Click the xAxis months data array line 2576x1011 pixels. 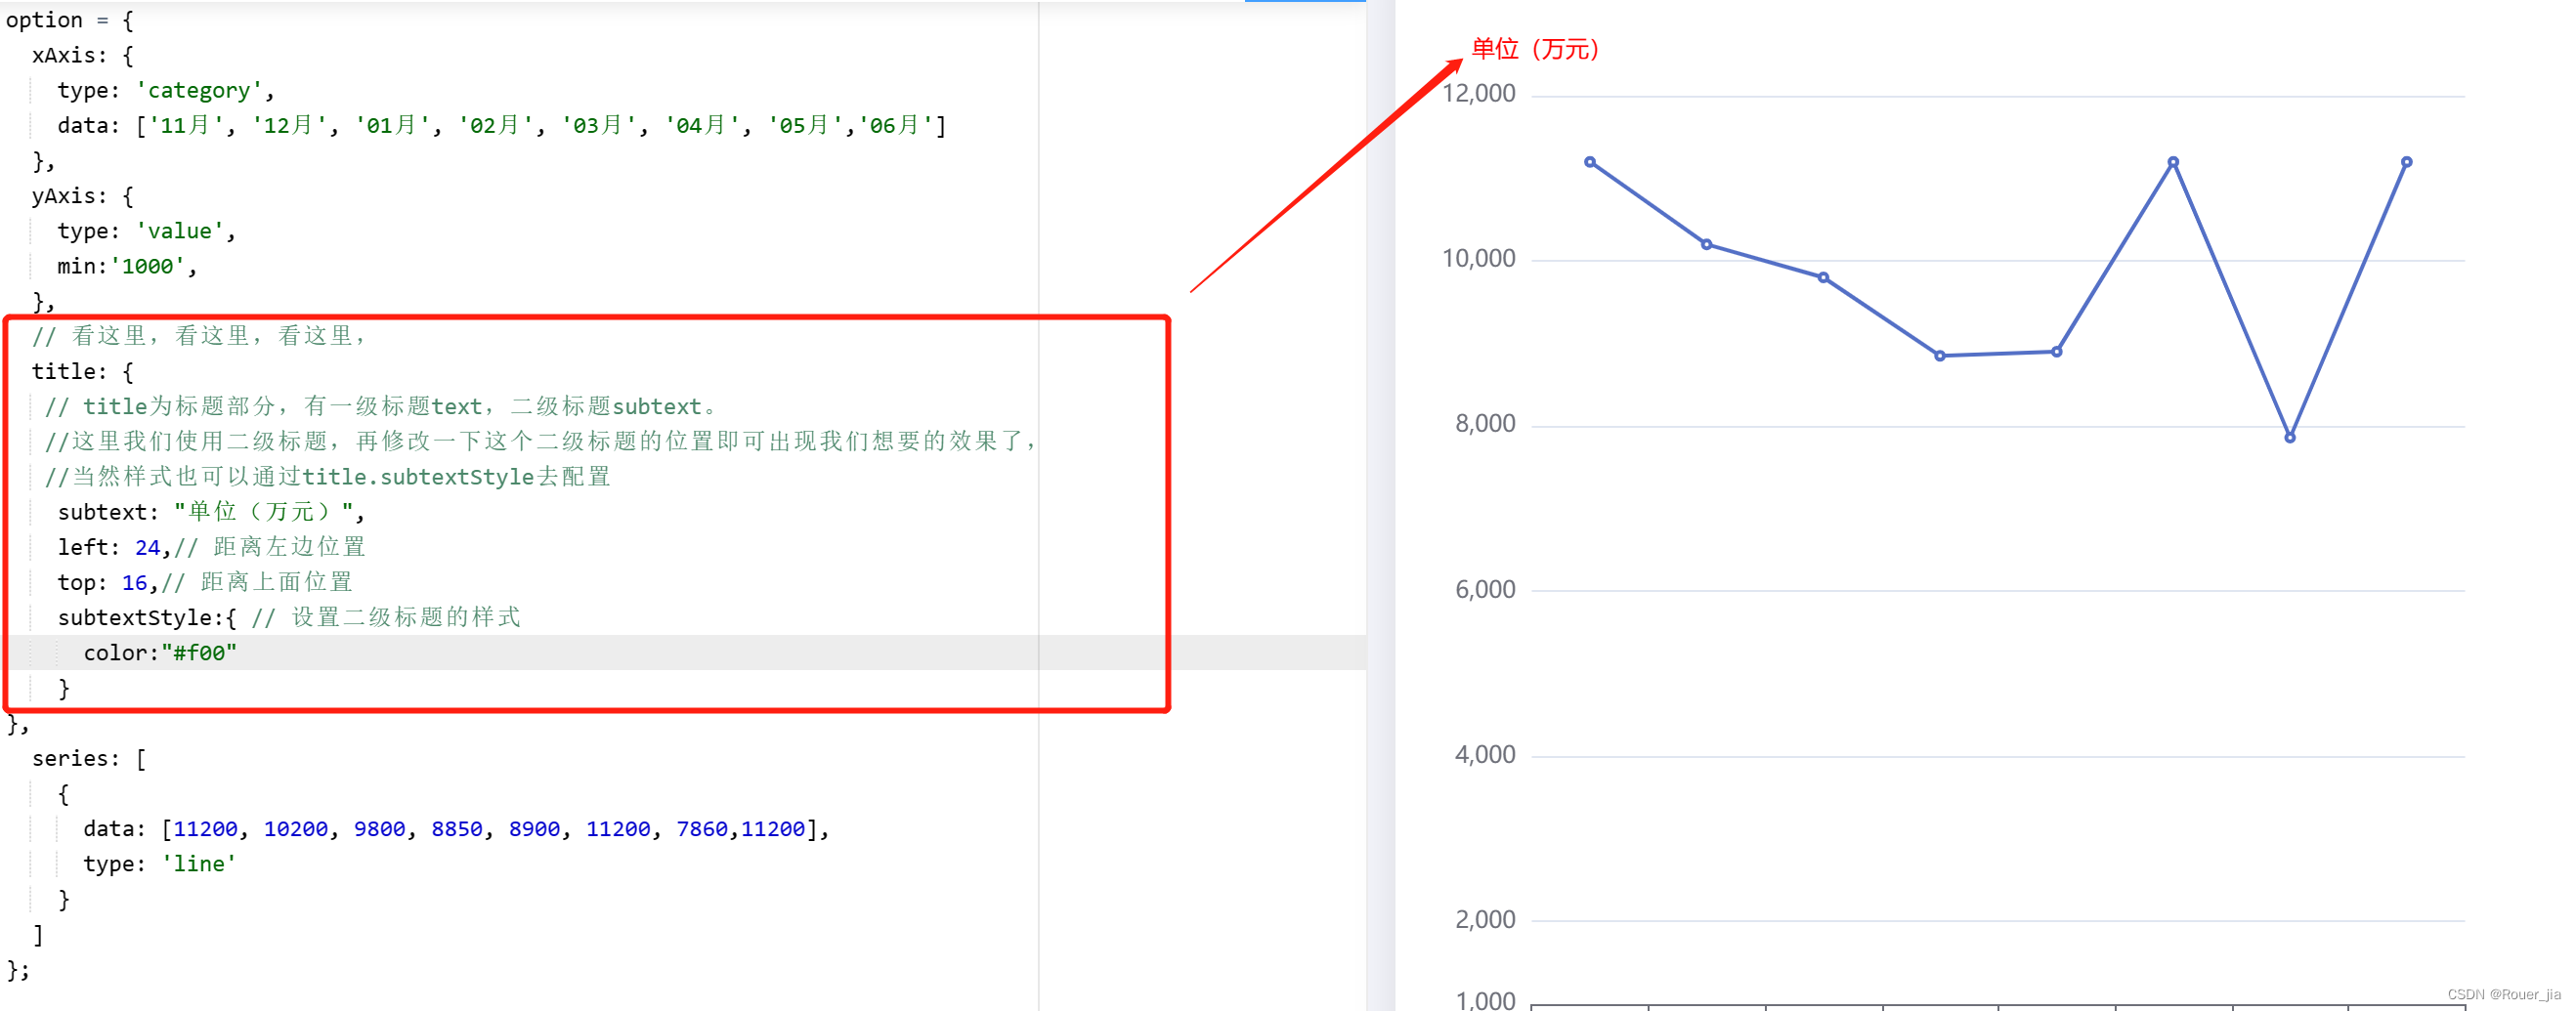click(501, 125)
